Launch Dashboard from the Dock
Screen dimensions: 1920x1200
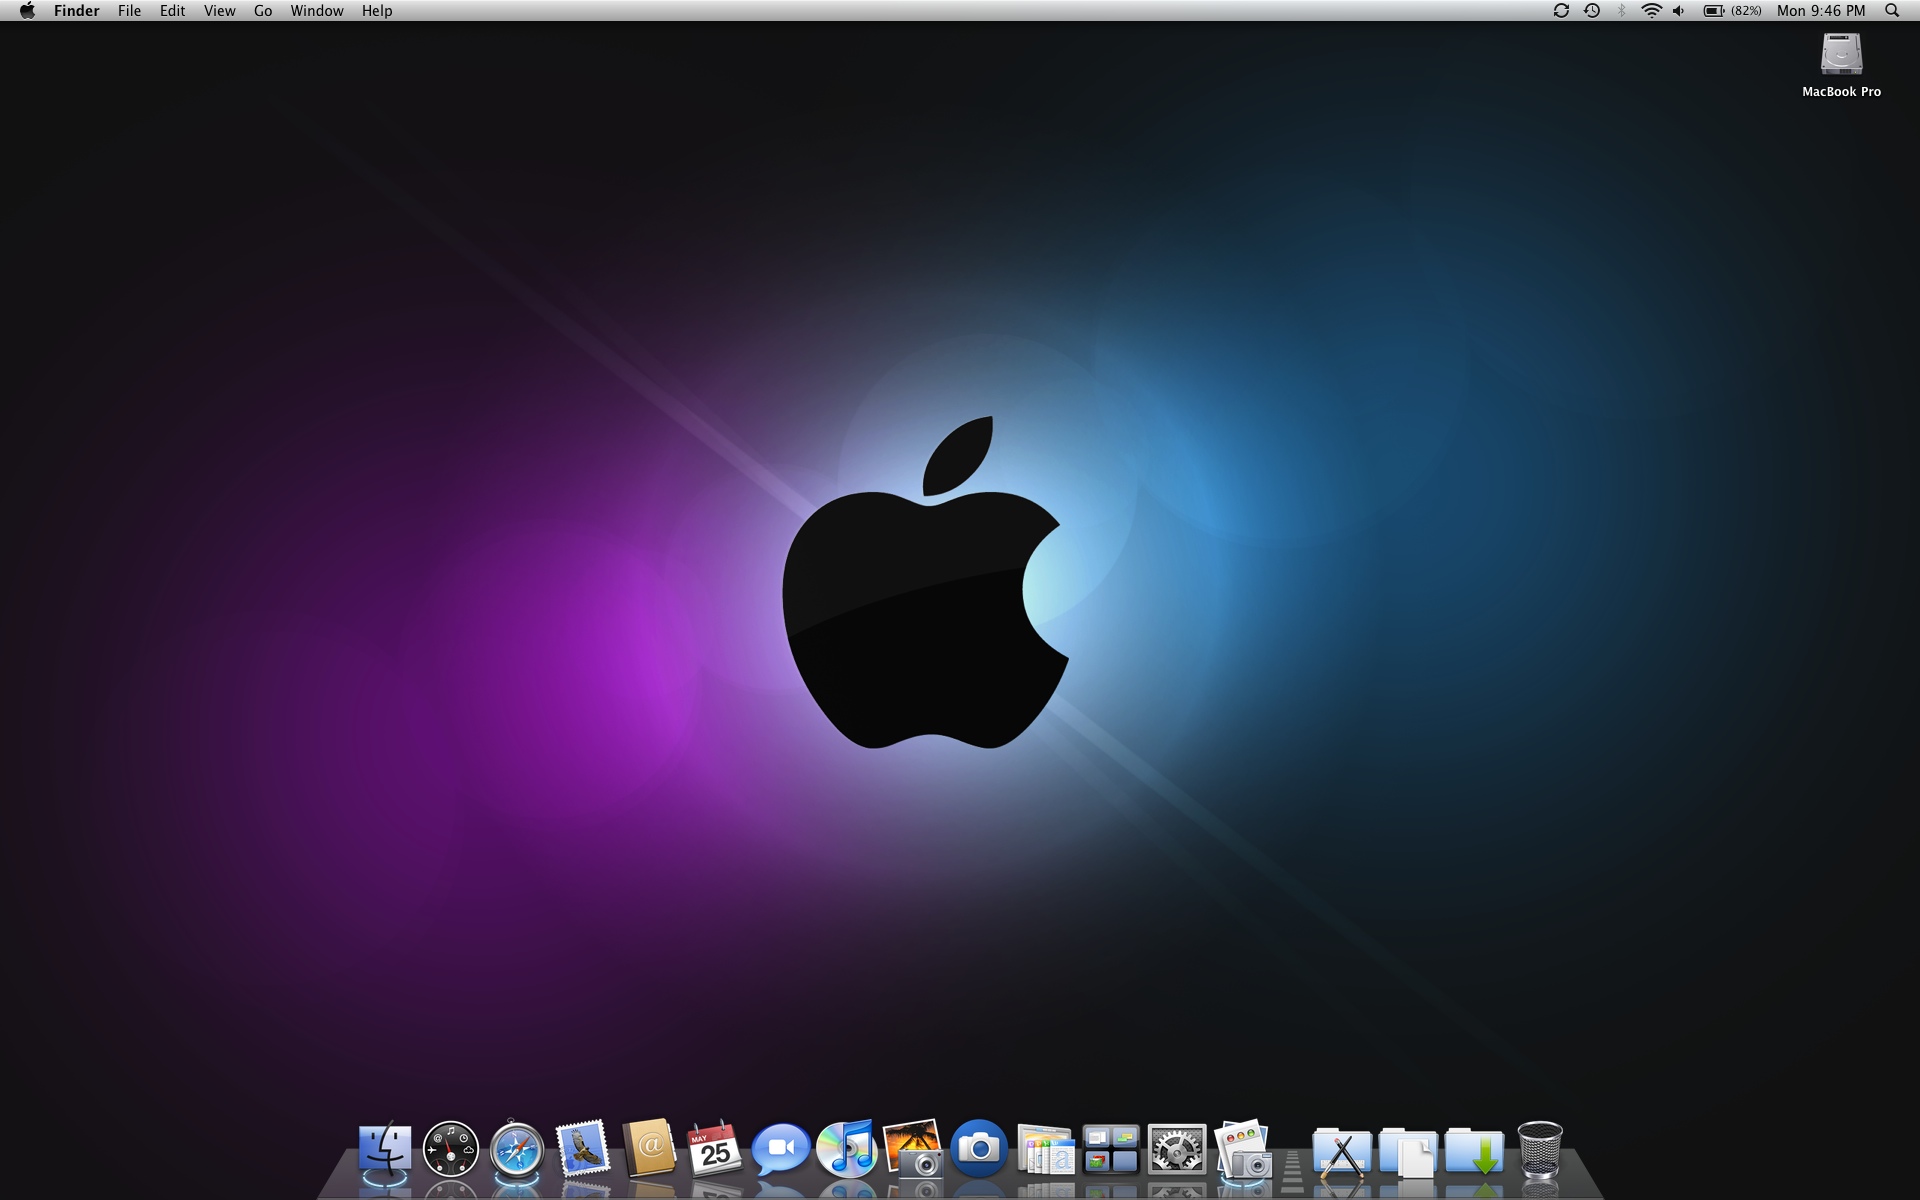[451, 1149]
